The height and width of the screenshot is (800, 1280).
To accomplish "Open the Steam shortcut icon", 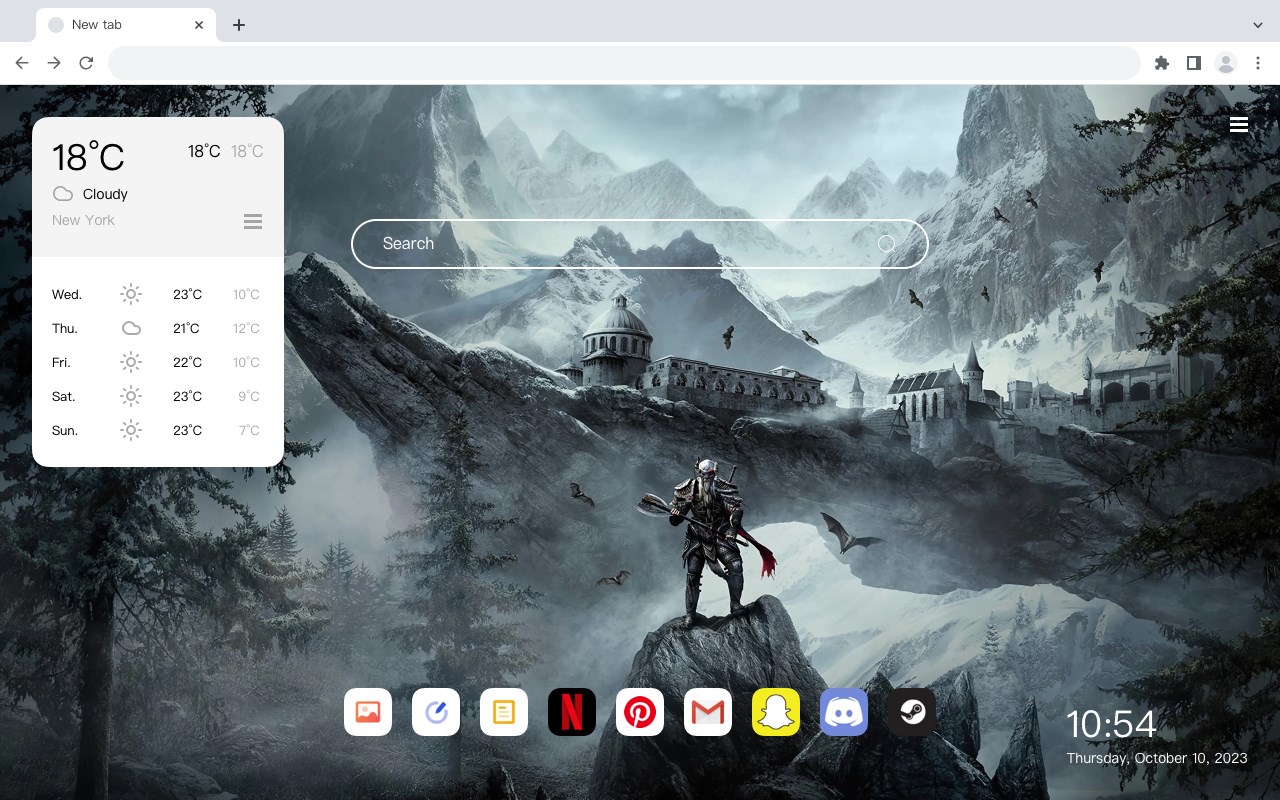I will coord(912,712).
